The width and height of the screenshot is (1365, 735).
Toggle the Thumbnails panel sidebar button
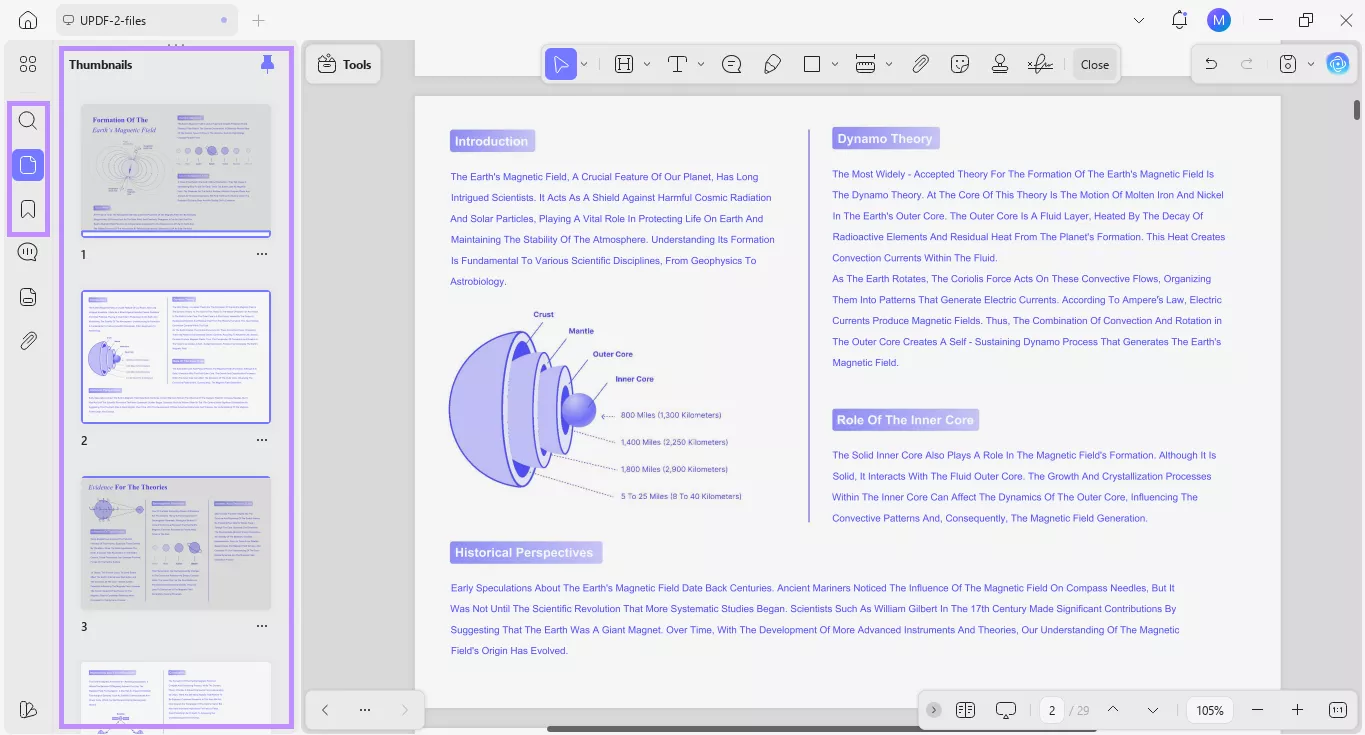pyautogui.click(x=28, y=165)
